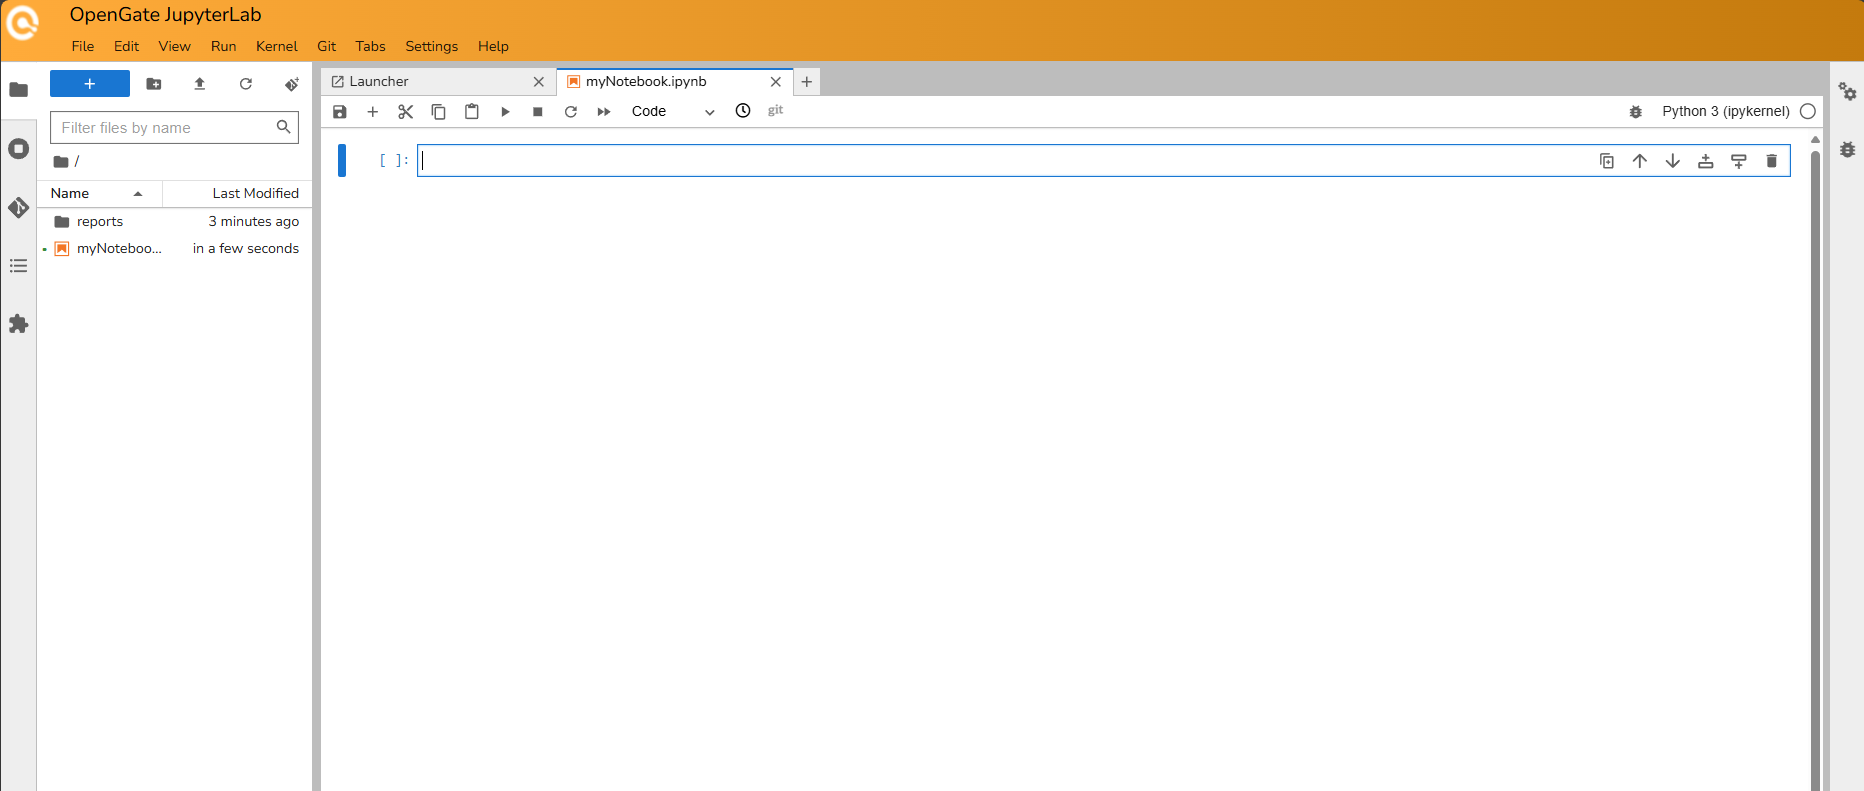1864x791 pixels.
Task: Open the Git sidebar panel
Action: [18, 208]
